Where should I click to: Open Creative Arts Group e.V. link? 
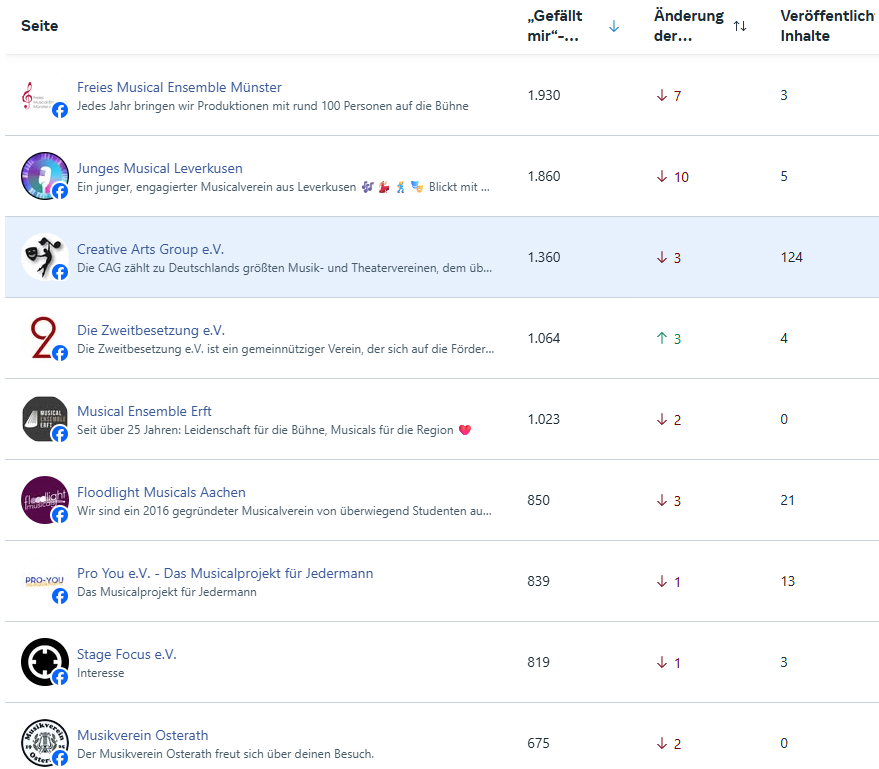click(x=151, y=249)
